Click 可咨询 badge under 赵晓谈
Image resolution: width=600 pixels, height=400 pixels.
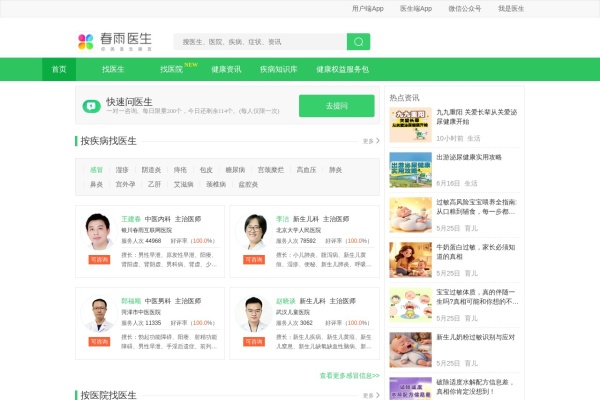pyautogui.click(x=254, y=341)
